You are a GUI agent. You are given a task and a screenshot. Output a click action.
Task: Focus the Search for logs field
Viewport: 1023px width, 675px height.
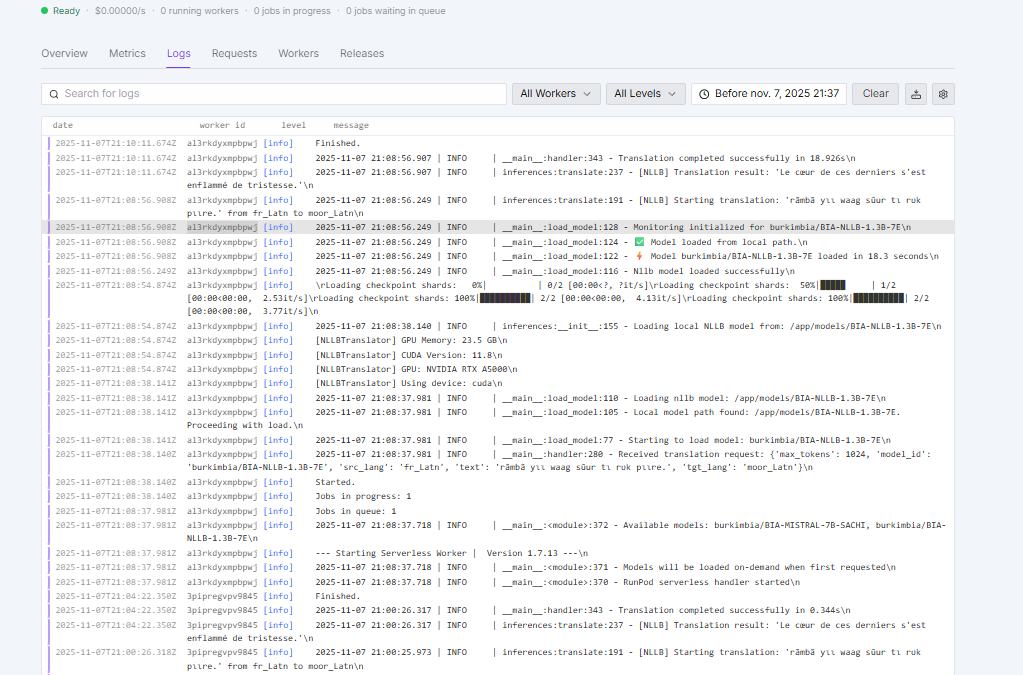[x=280, y=94]
